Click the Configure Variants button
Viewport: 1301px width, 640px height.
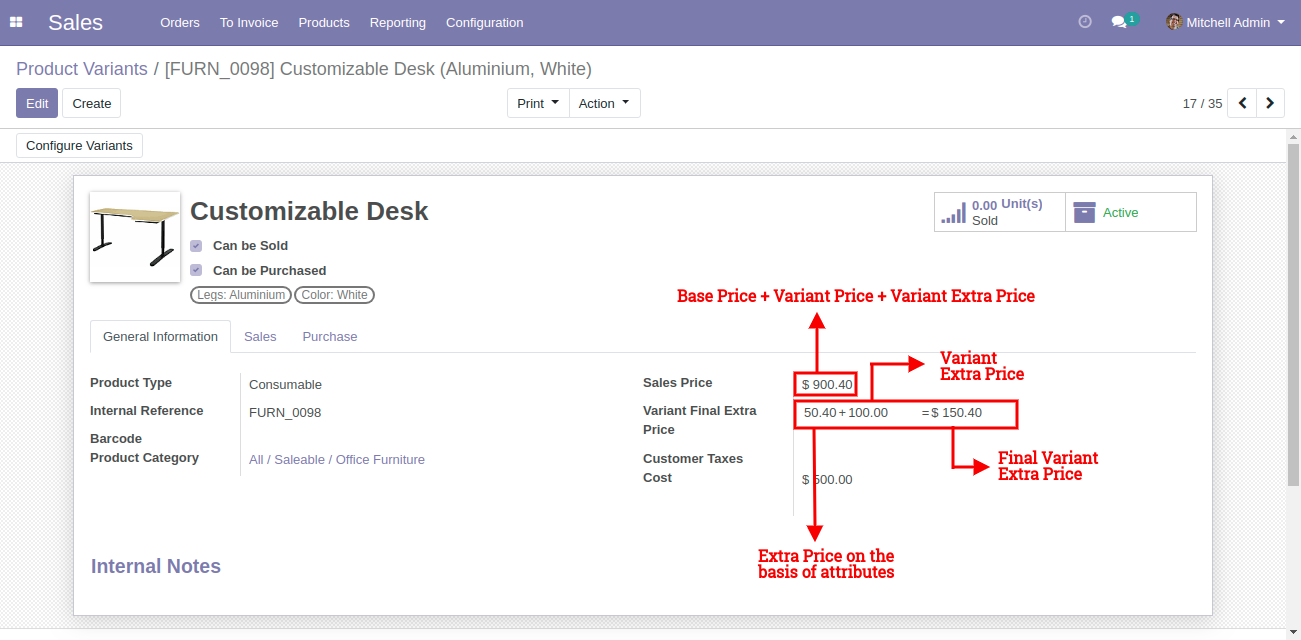click(78, 145)
